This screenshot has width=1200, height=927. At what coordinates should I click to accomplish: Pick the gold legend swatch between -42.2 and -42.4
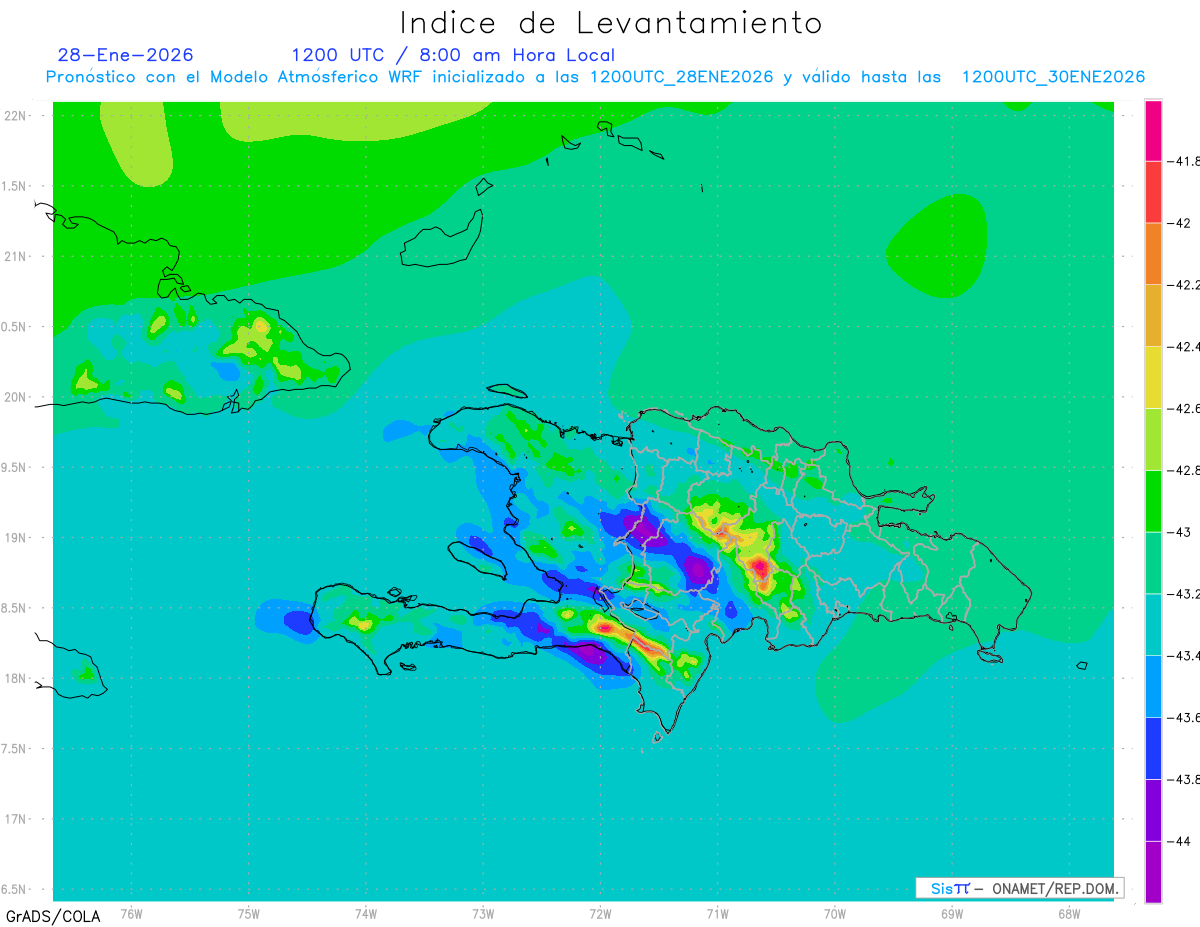point(1153,316)
